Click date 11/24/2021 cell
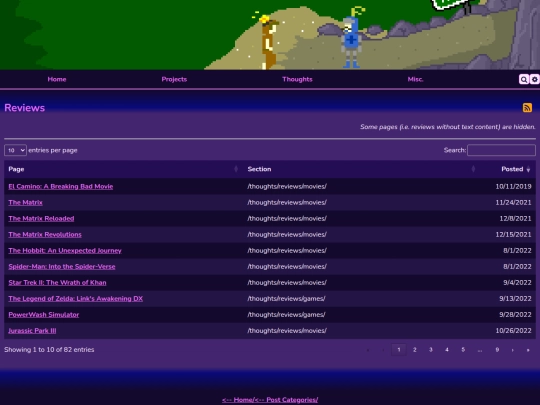 pos(513,202)
